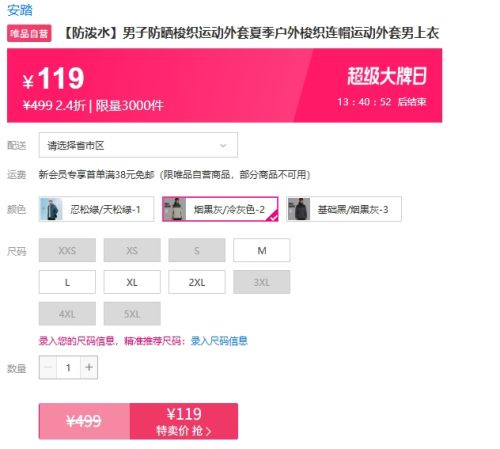Click the blue jacket thumbnail image

coord(51,209)
